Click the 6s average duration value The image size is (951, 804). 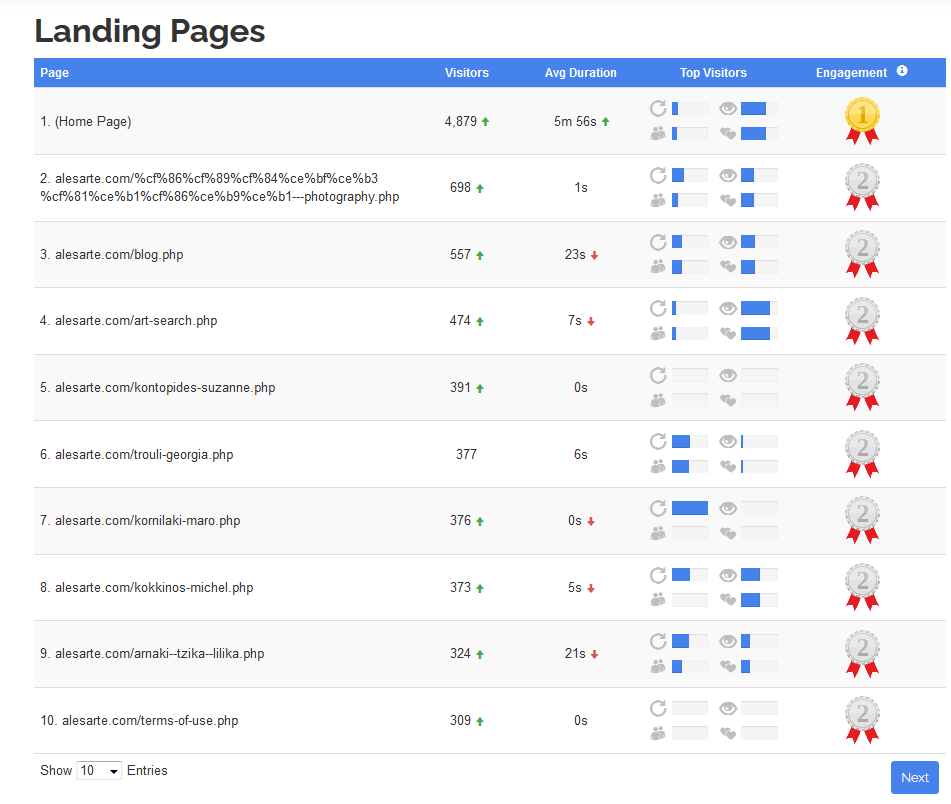(x=580, y=454)
